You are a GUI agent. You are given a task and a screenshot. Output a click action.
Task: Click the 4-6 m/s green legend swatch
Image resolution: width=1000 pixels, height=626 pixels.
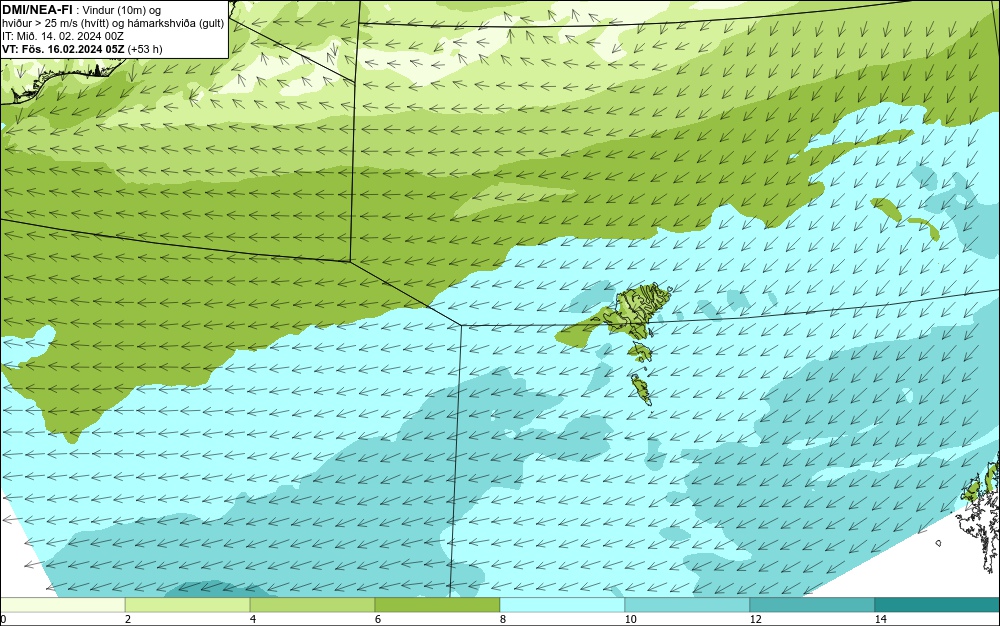pos(312,605)
